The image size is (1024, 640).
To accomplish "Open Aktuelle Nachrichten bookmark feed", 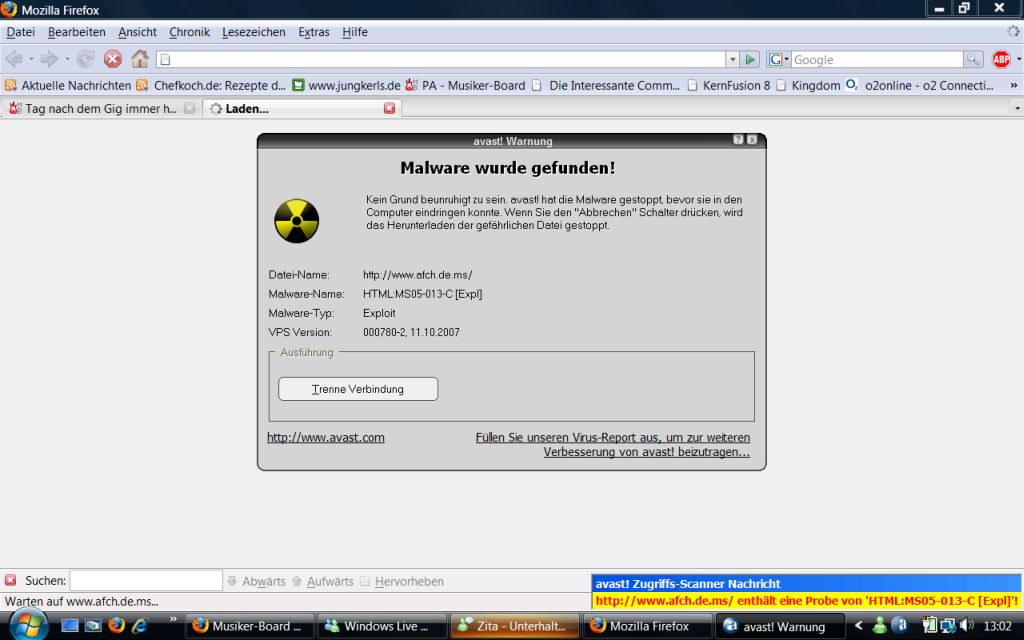I will click(x=68, y=85).
